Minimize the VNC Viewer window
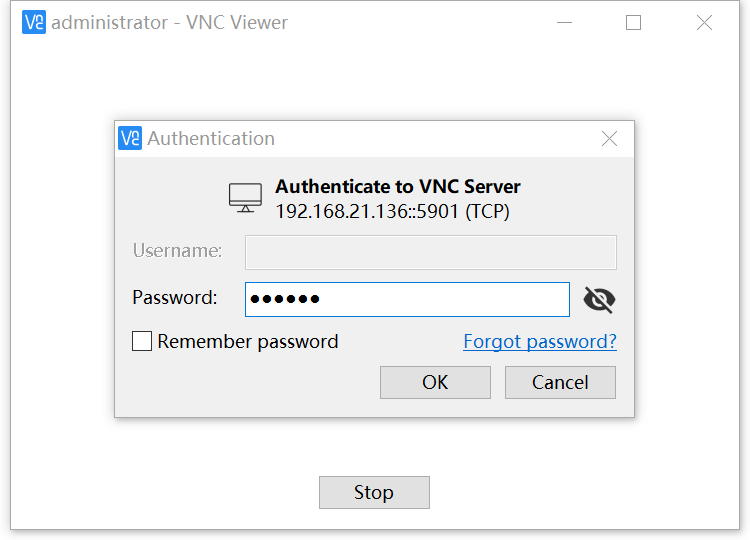The width and height of the screenshot is (750, 540). [563, 23]
